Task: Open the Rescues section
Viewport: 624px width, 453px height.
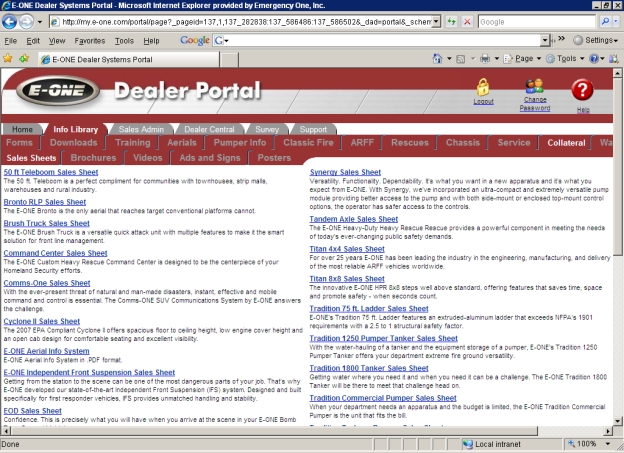Action: 410,143
